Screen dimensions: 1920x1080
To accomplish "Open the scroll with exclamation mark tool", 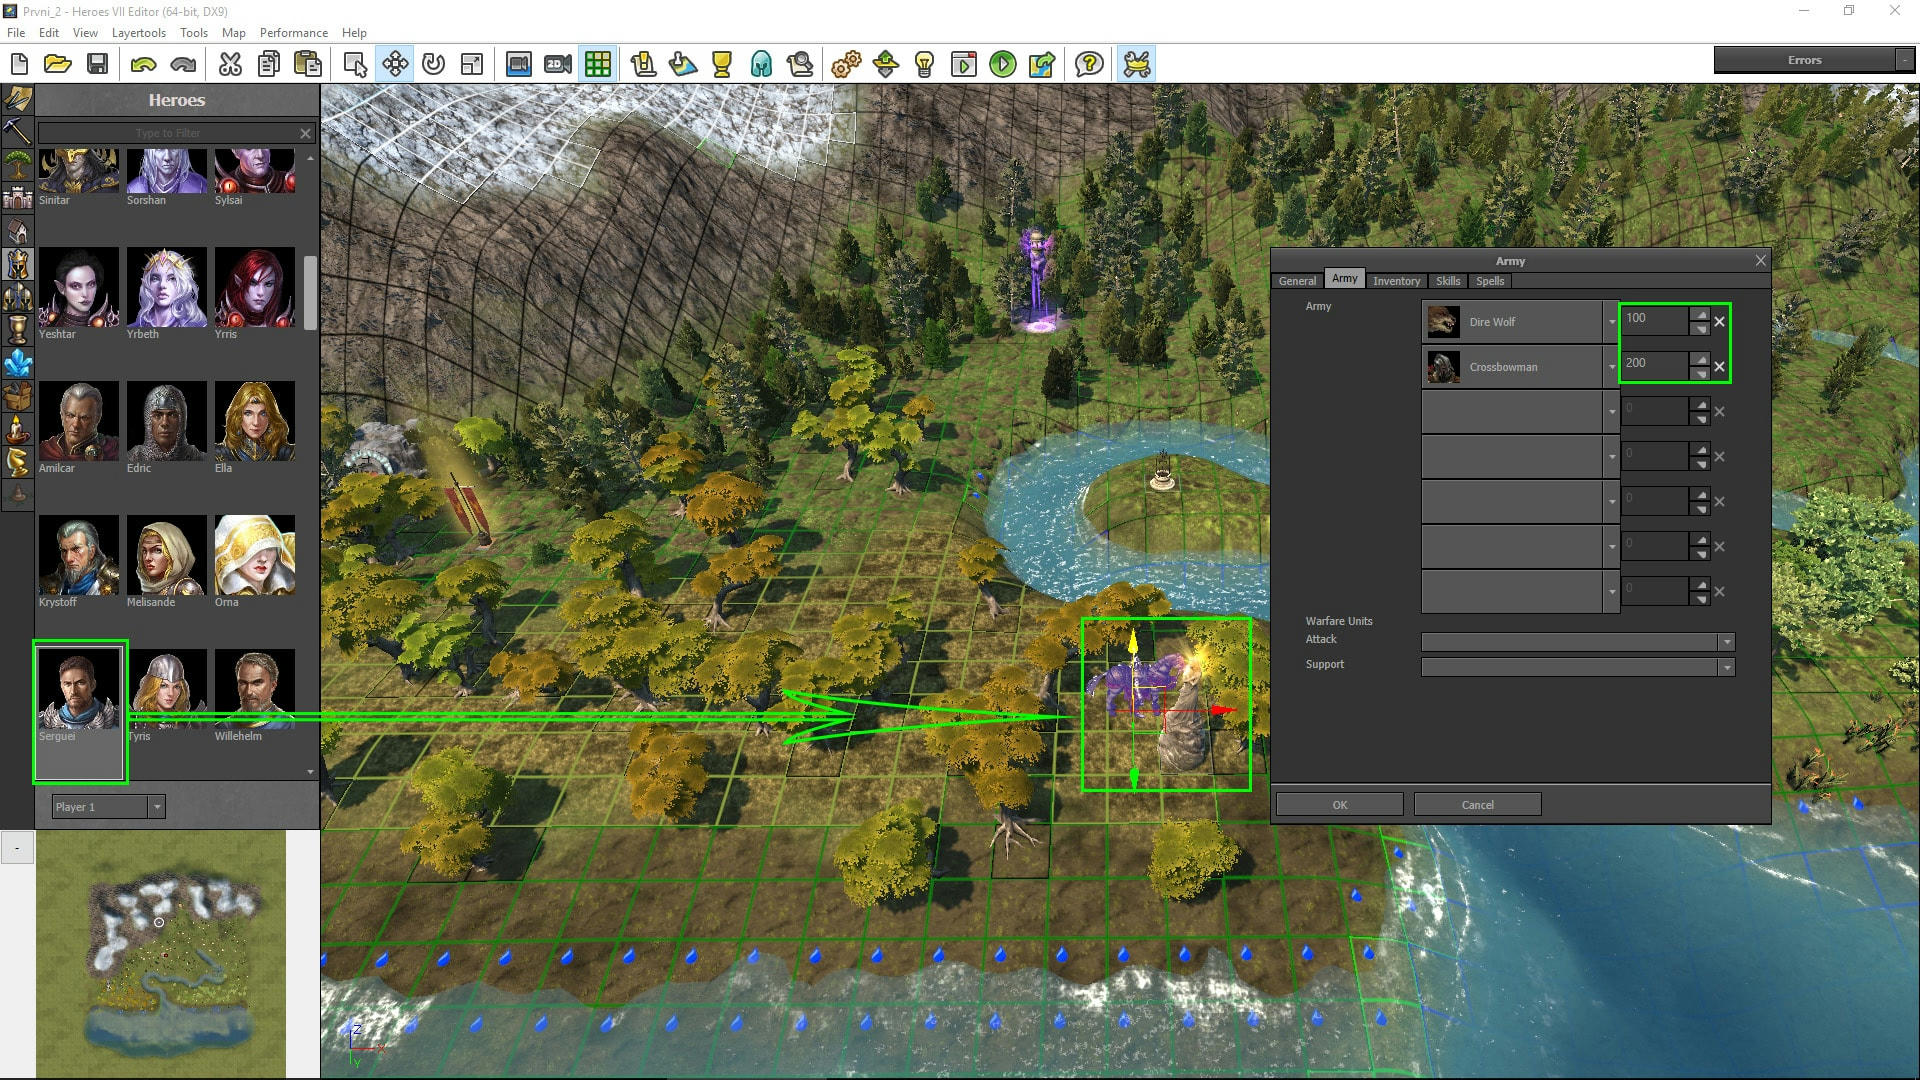I will click(x=643, y=64).
